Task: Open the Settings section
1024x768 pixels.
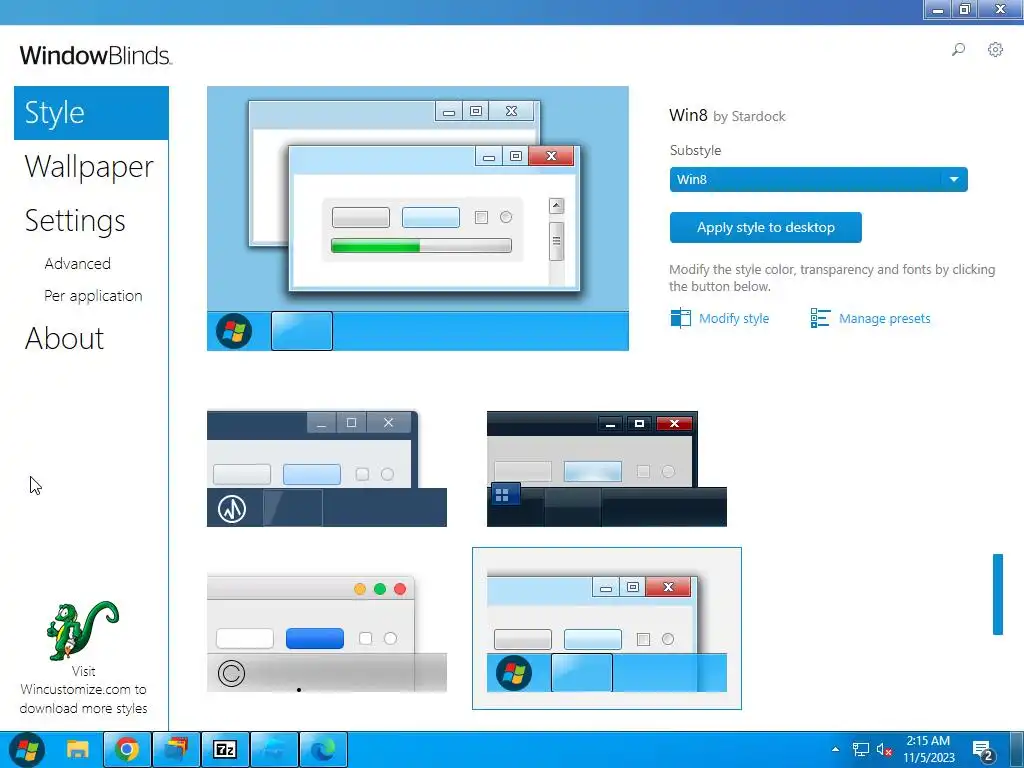Action: click(x=75, y=221)
